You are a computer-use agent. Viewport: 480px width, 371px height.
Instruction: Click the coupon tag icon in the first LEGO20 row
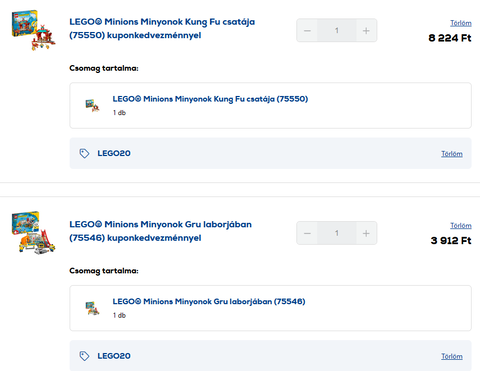(84, 153)
